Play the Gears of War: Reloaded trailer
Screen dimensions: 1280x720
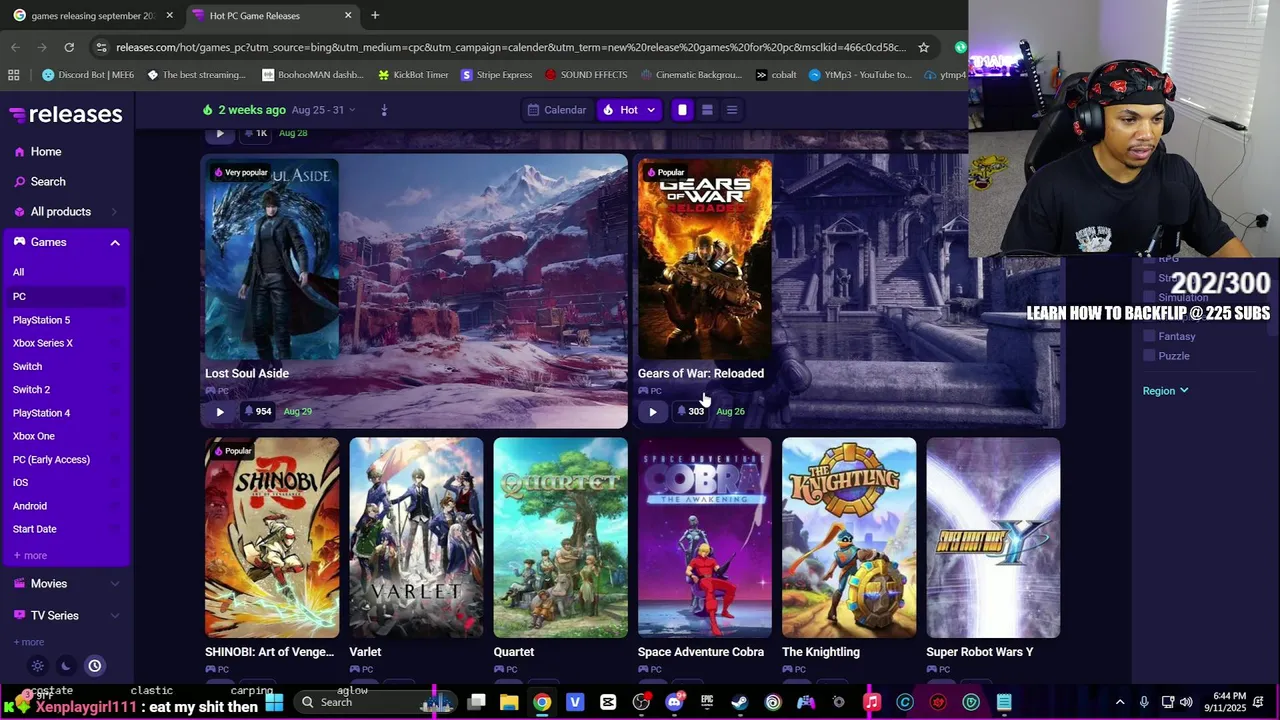point(653,412)
